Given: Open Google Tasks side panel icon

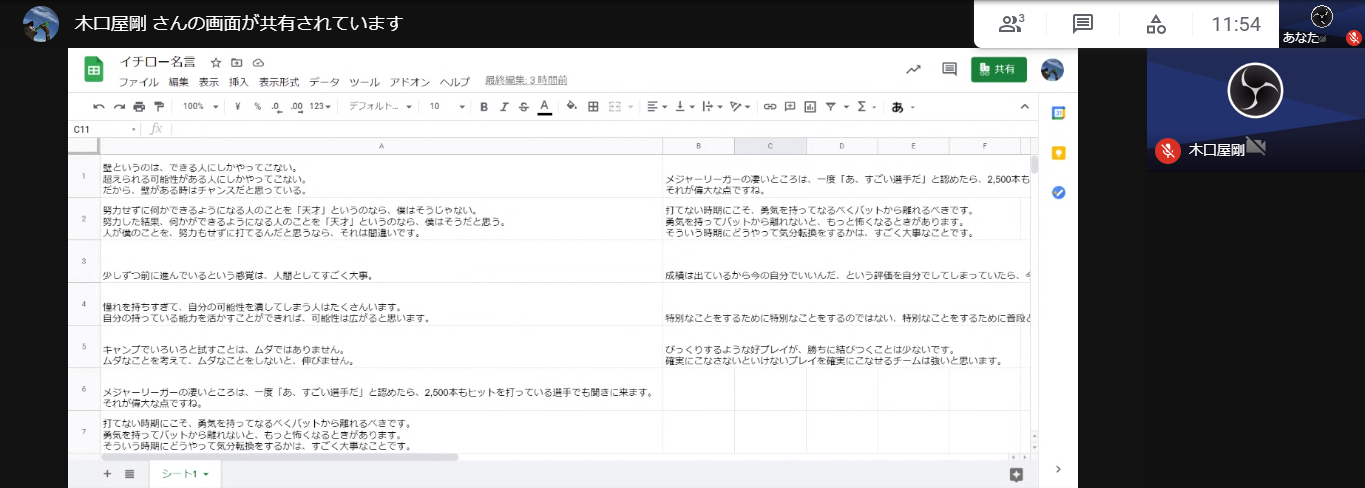Looking at the screenshot, I should [1058, 192].
